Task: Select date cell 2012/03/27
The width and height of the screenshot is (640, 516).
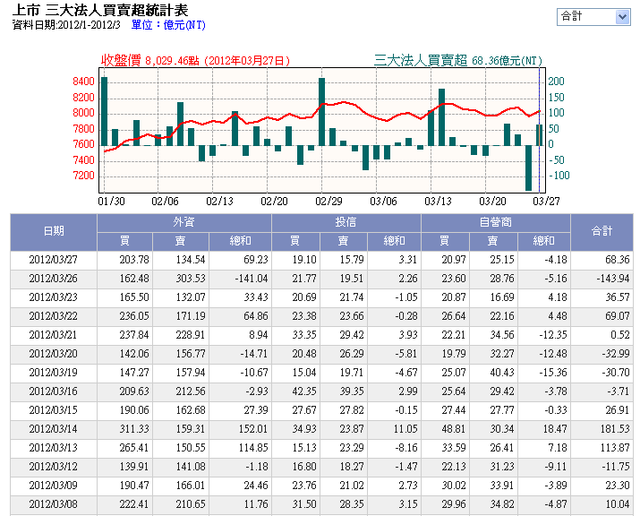Action: pos(53,260)
